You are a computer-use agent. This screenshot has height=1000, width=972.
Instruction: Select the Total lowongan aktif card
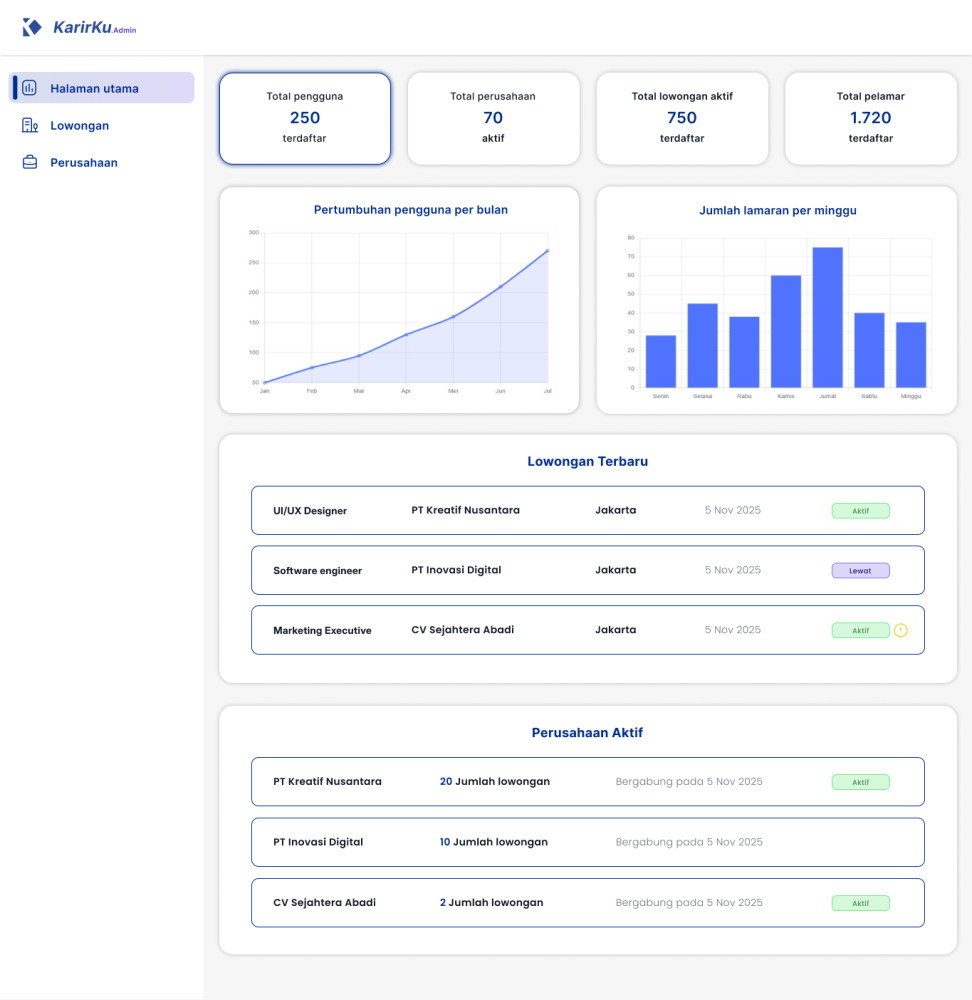(x=682, y=118)
